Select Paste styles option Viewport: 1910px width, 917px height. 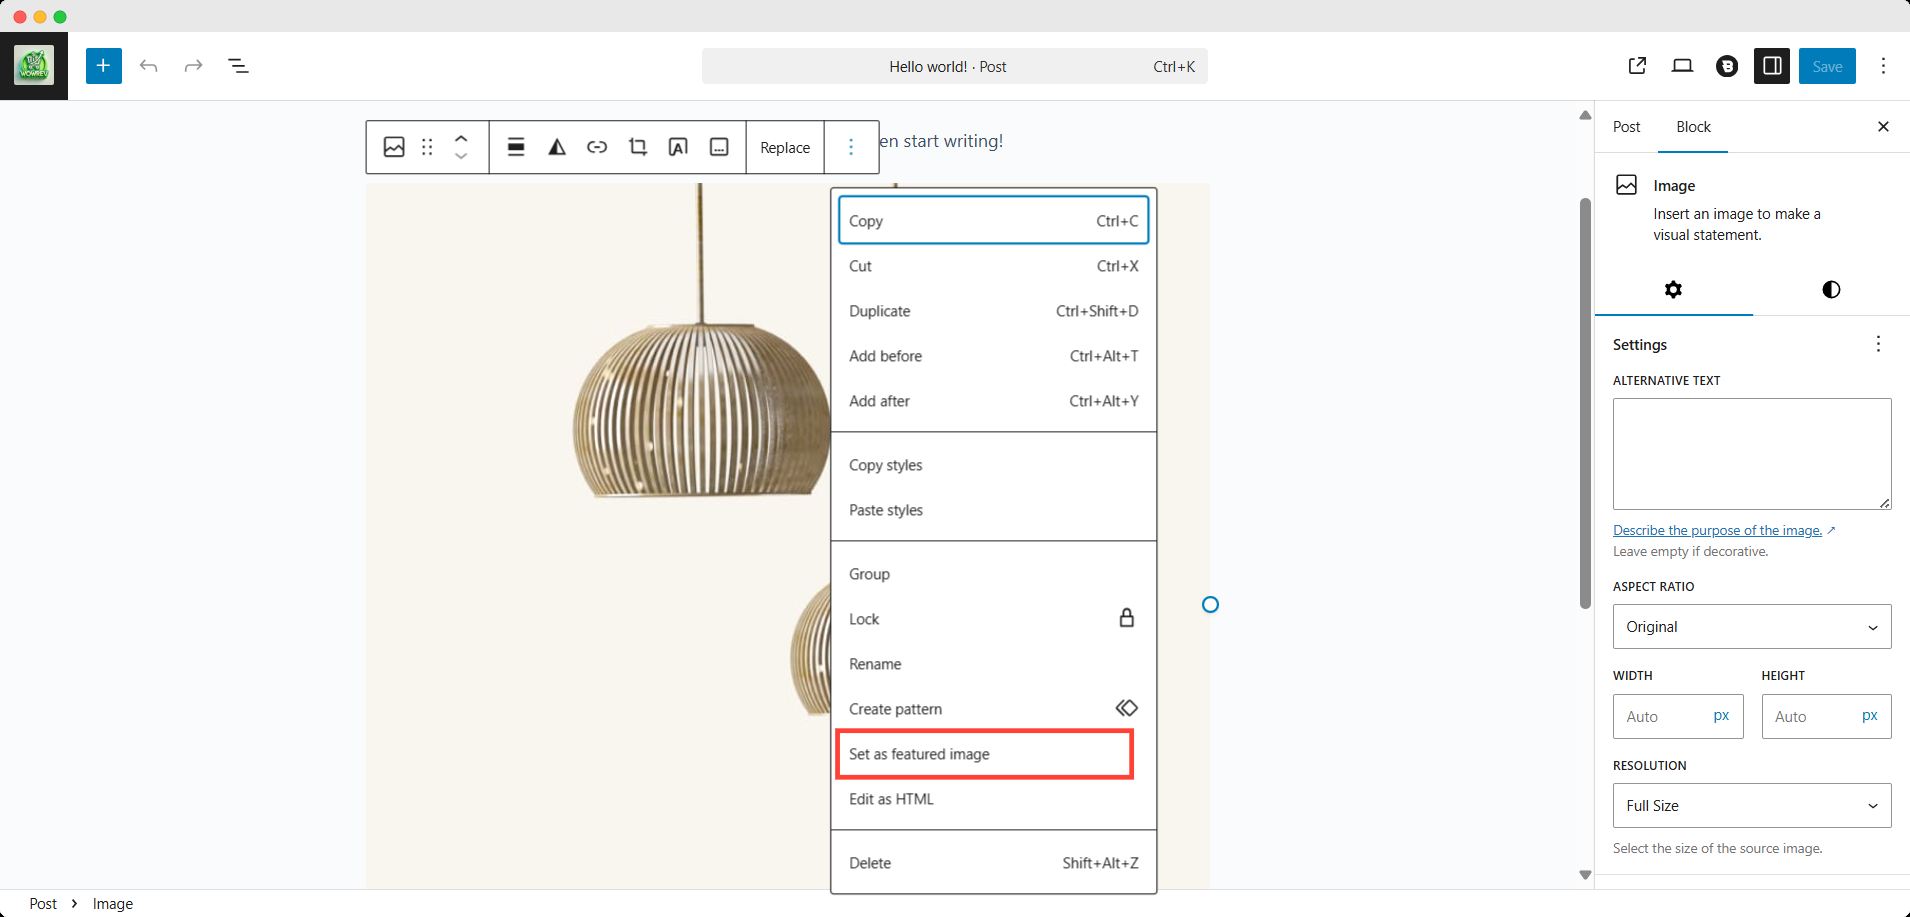point(993,510)
